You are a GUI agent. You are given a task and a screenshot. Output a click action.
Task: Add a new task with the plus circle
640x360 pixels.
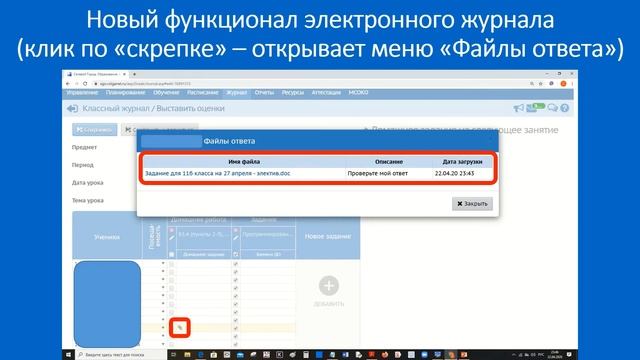[x=329, y=286]
